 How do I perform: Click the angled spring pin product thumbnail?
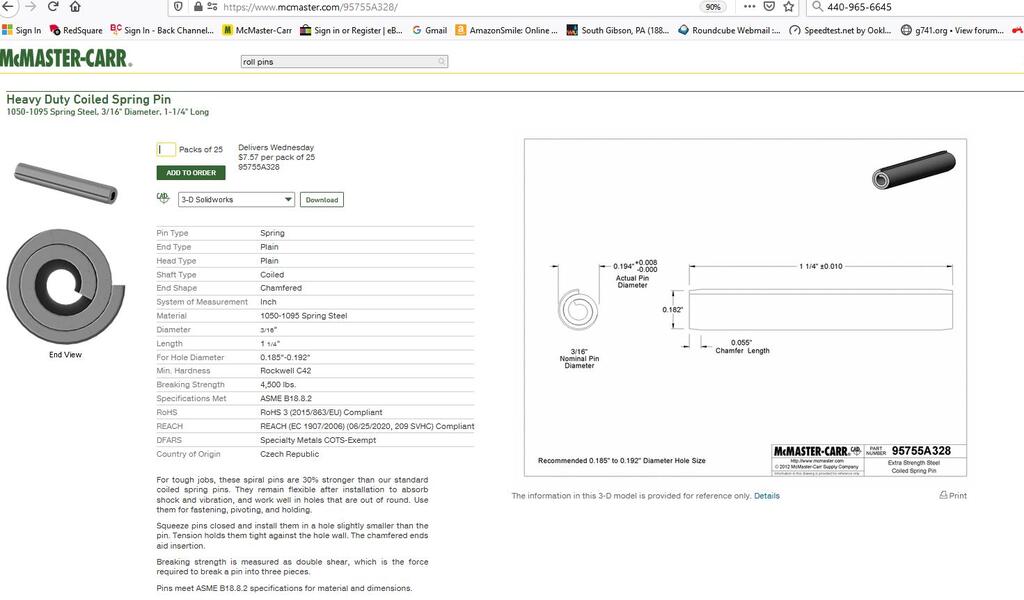point(66,183)
